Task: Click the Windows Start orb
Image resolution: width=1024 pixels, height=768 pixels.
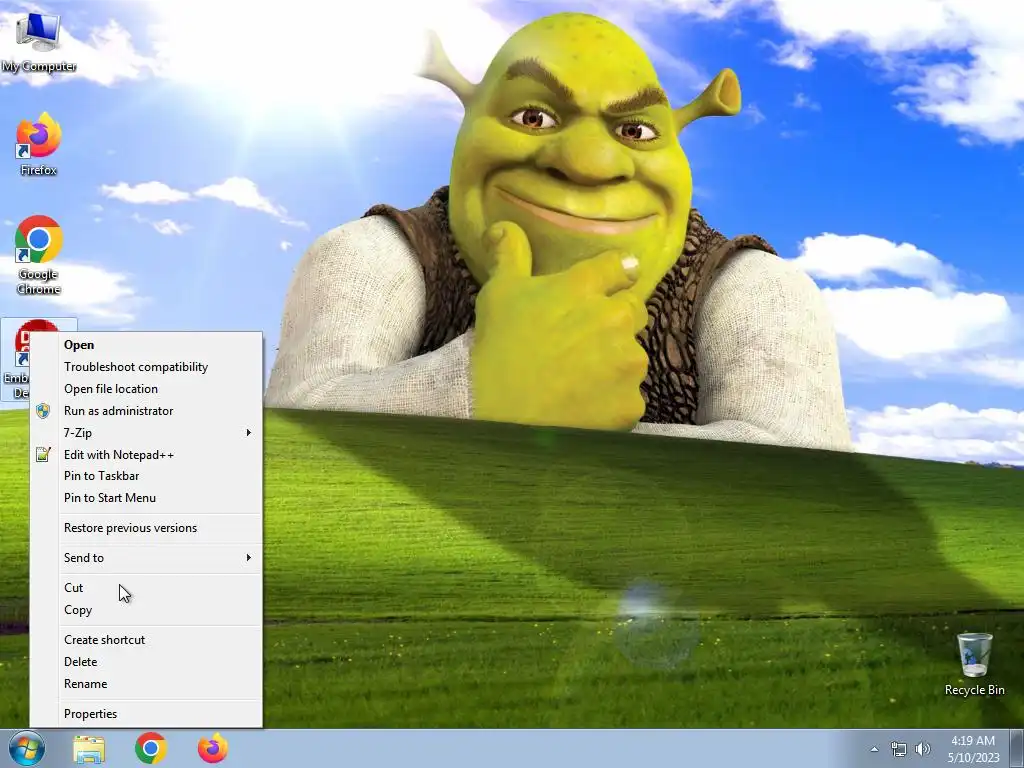Action: point(26,748)
